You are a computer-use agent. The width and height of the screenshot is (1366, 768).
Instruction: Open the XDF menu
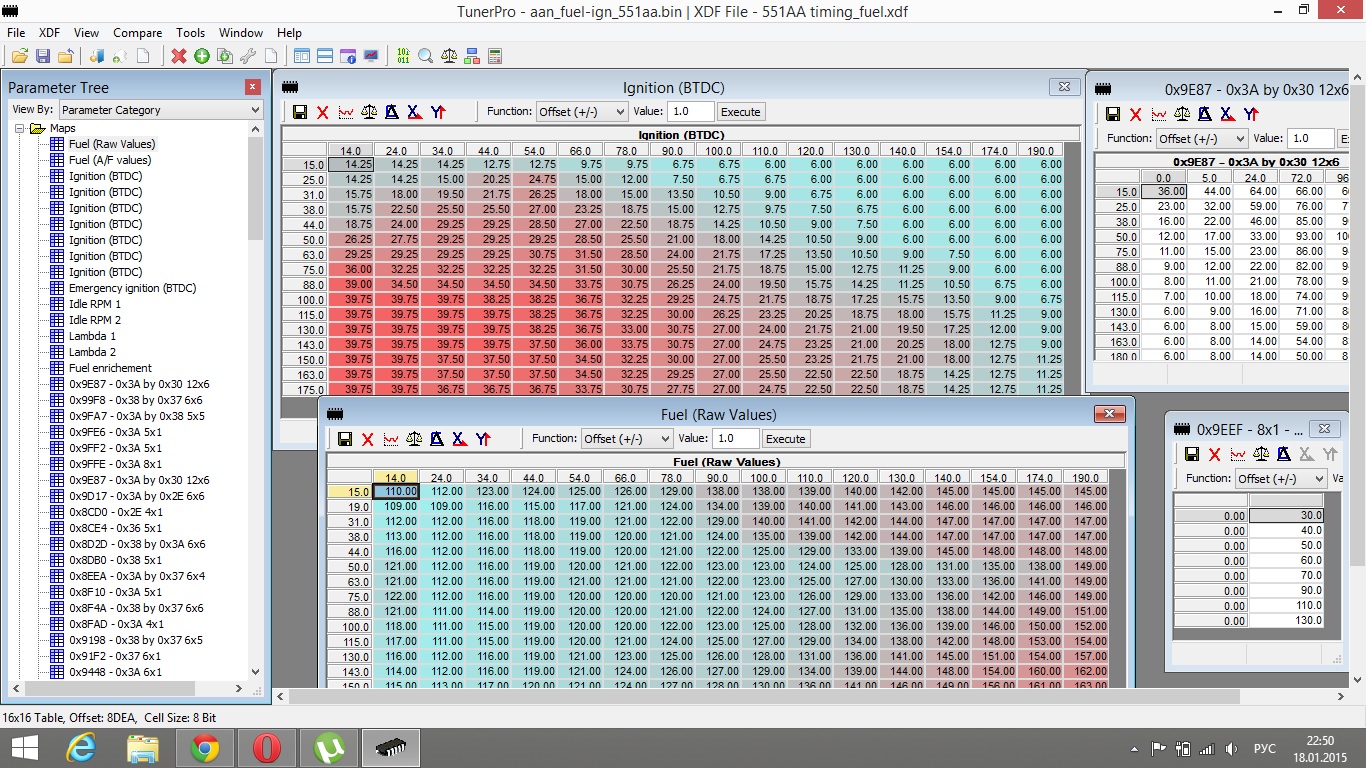pos(49,33)
